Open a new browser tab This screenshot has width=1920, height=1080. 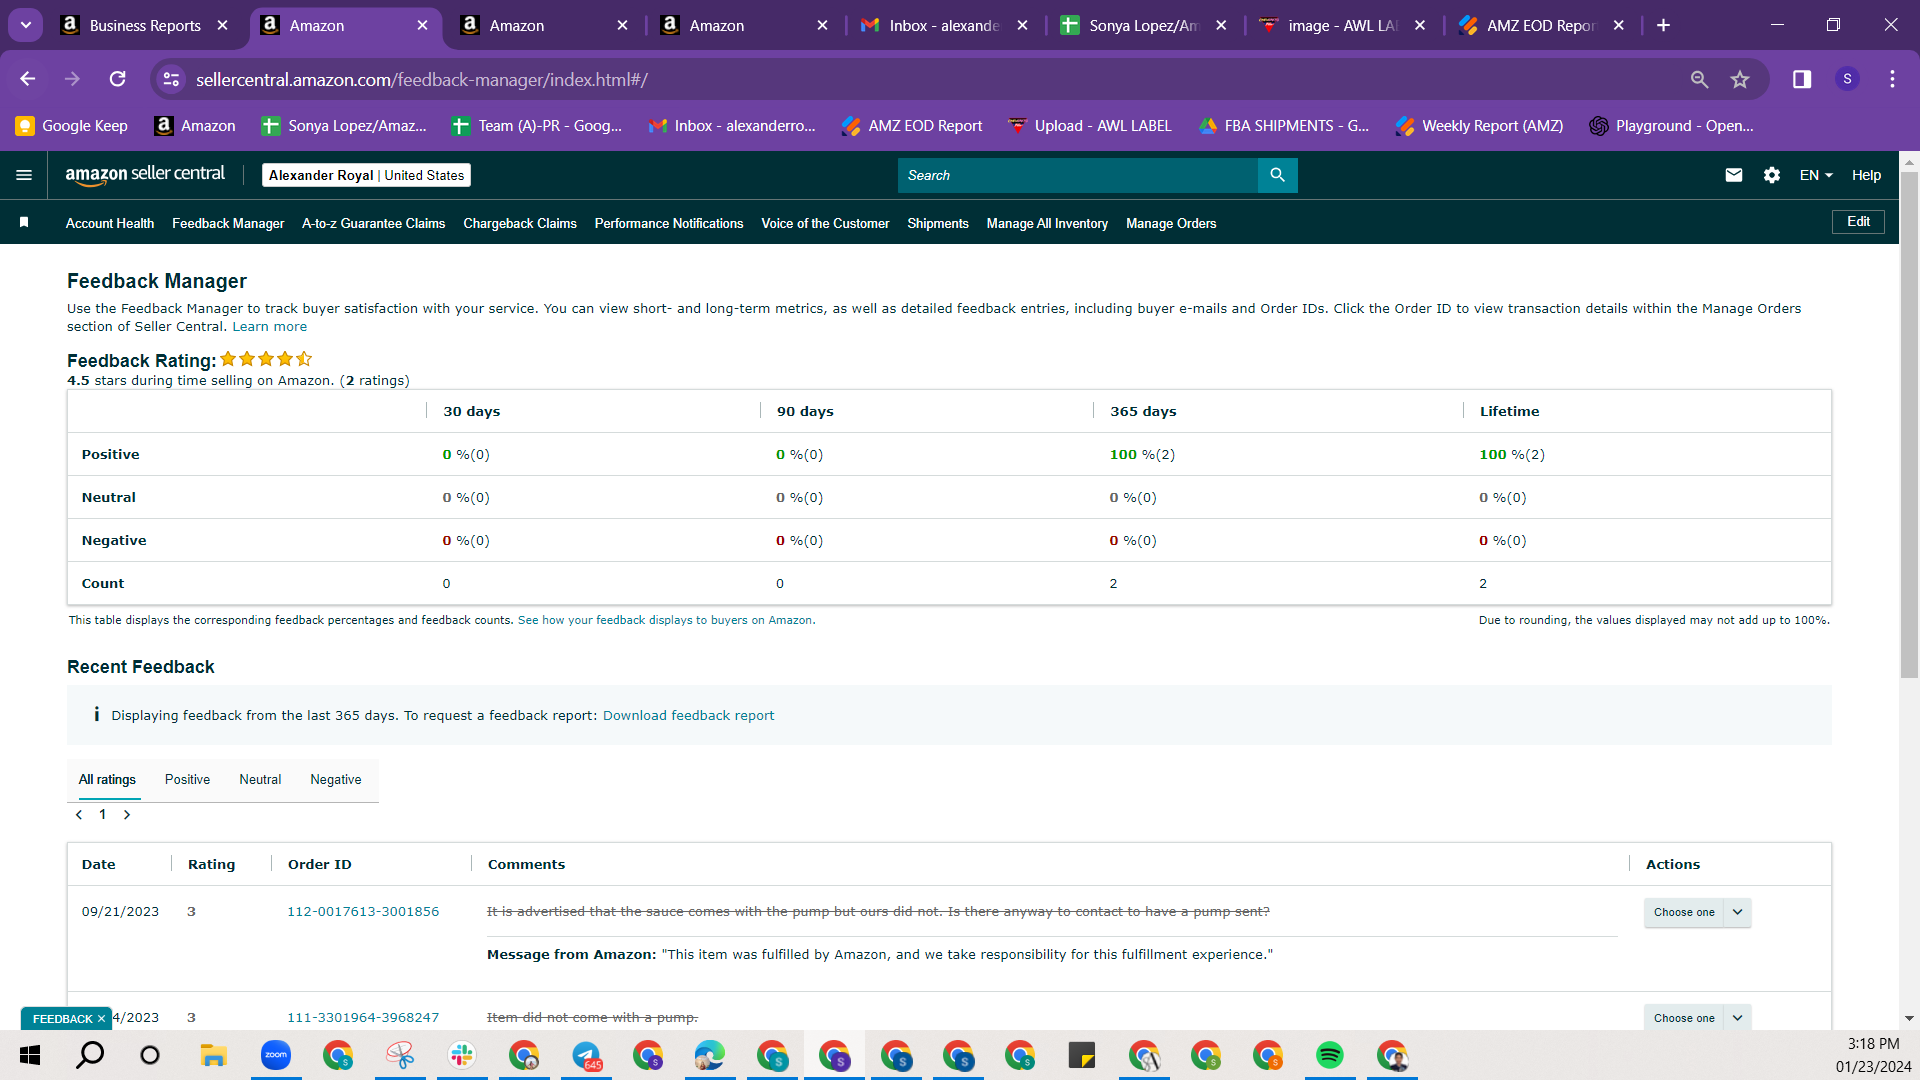click(1663, 25)
